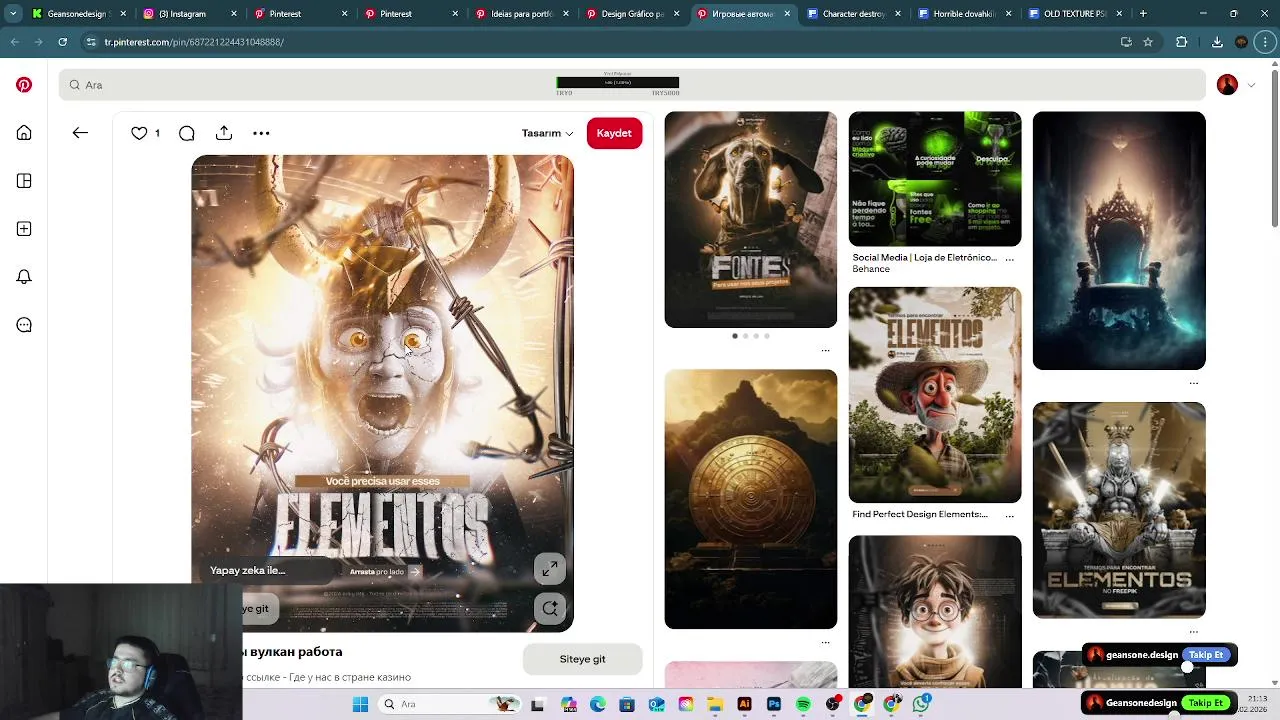The width and height of the screenshot is (1280, 720).
Task: Open more options under Social Media pin
Action: tap(1009, 258)
